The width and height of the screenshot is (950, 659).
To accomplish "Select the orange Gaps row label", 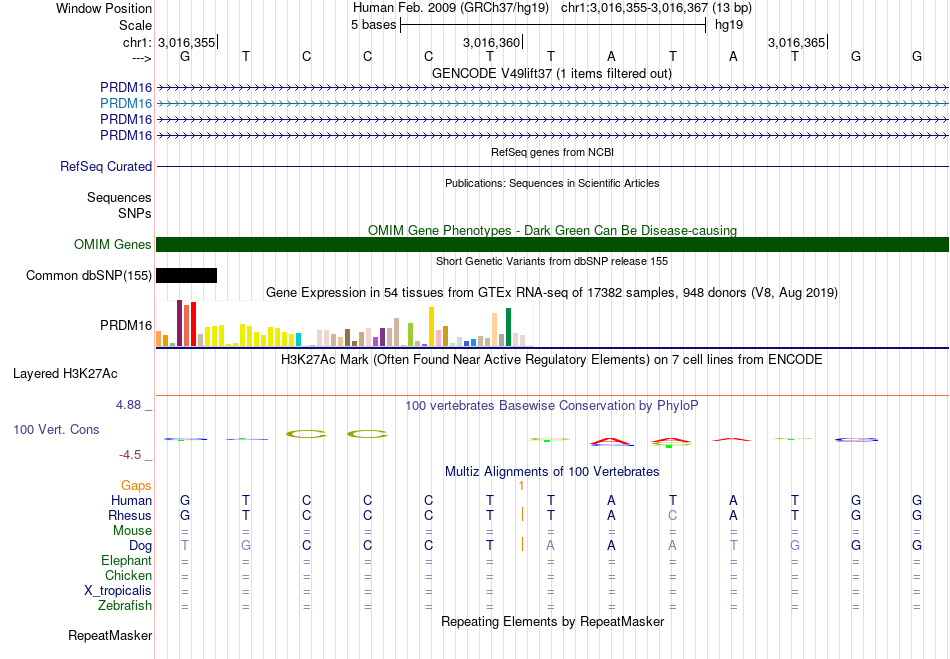I will click(x=136, y=485).
